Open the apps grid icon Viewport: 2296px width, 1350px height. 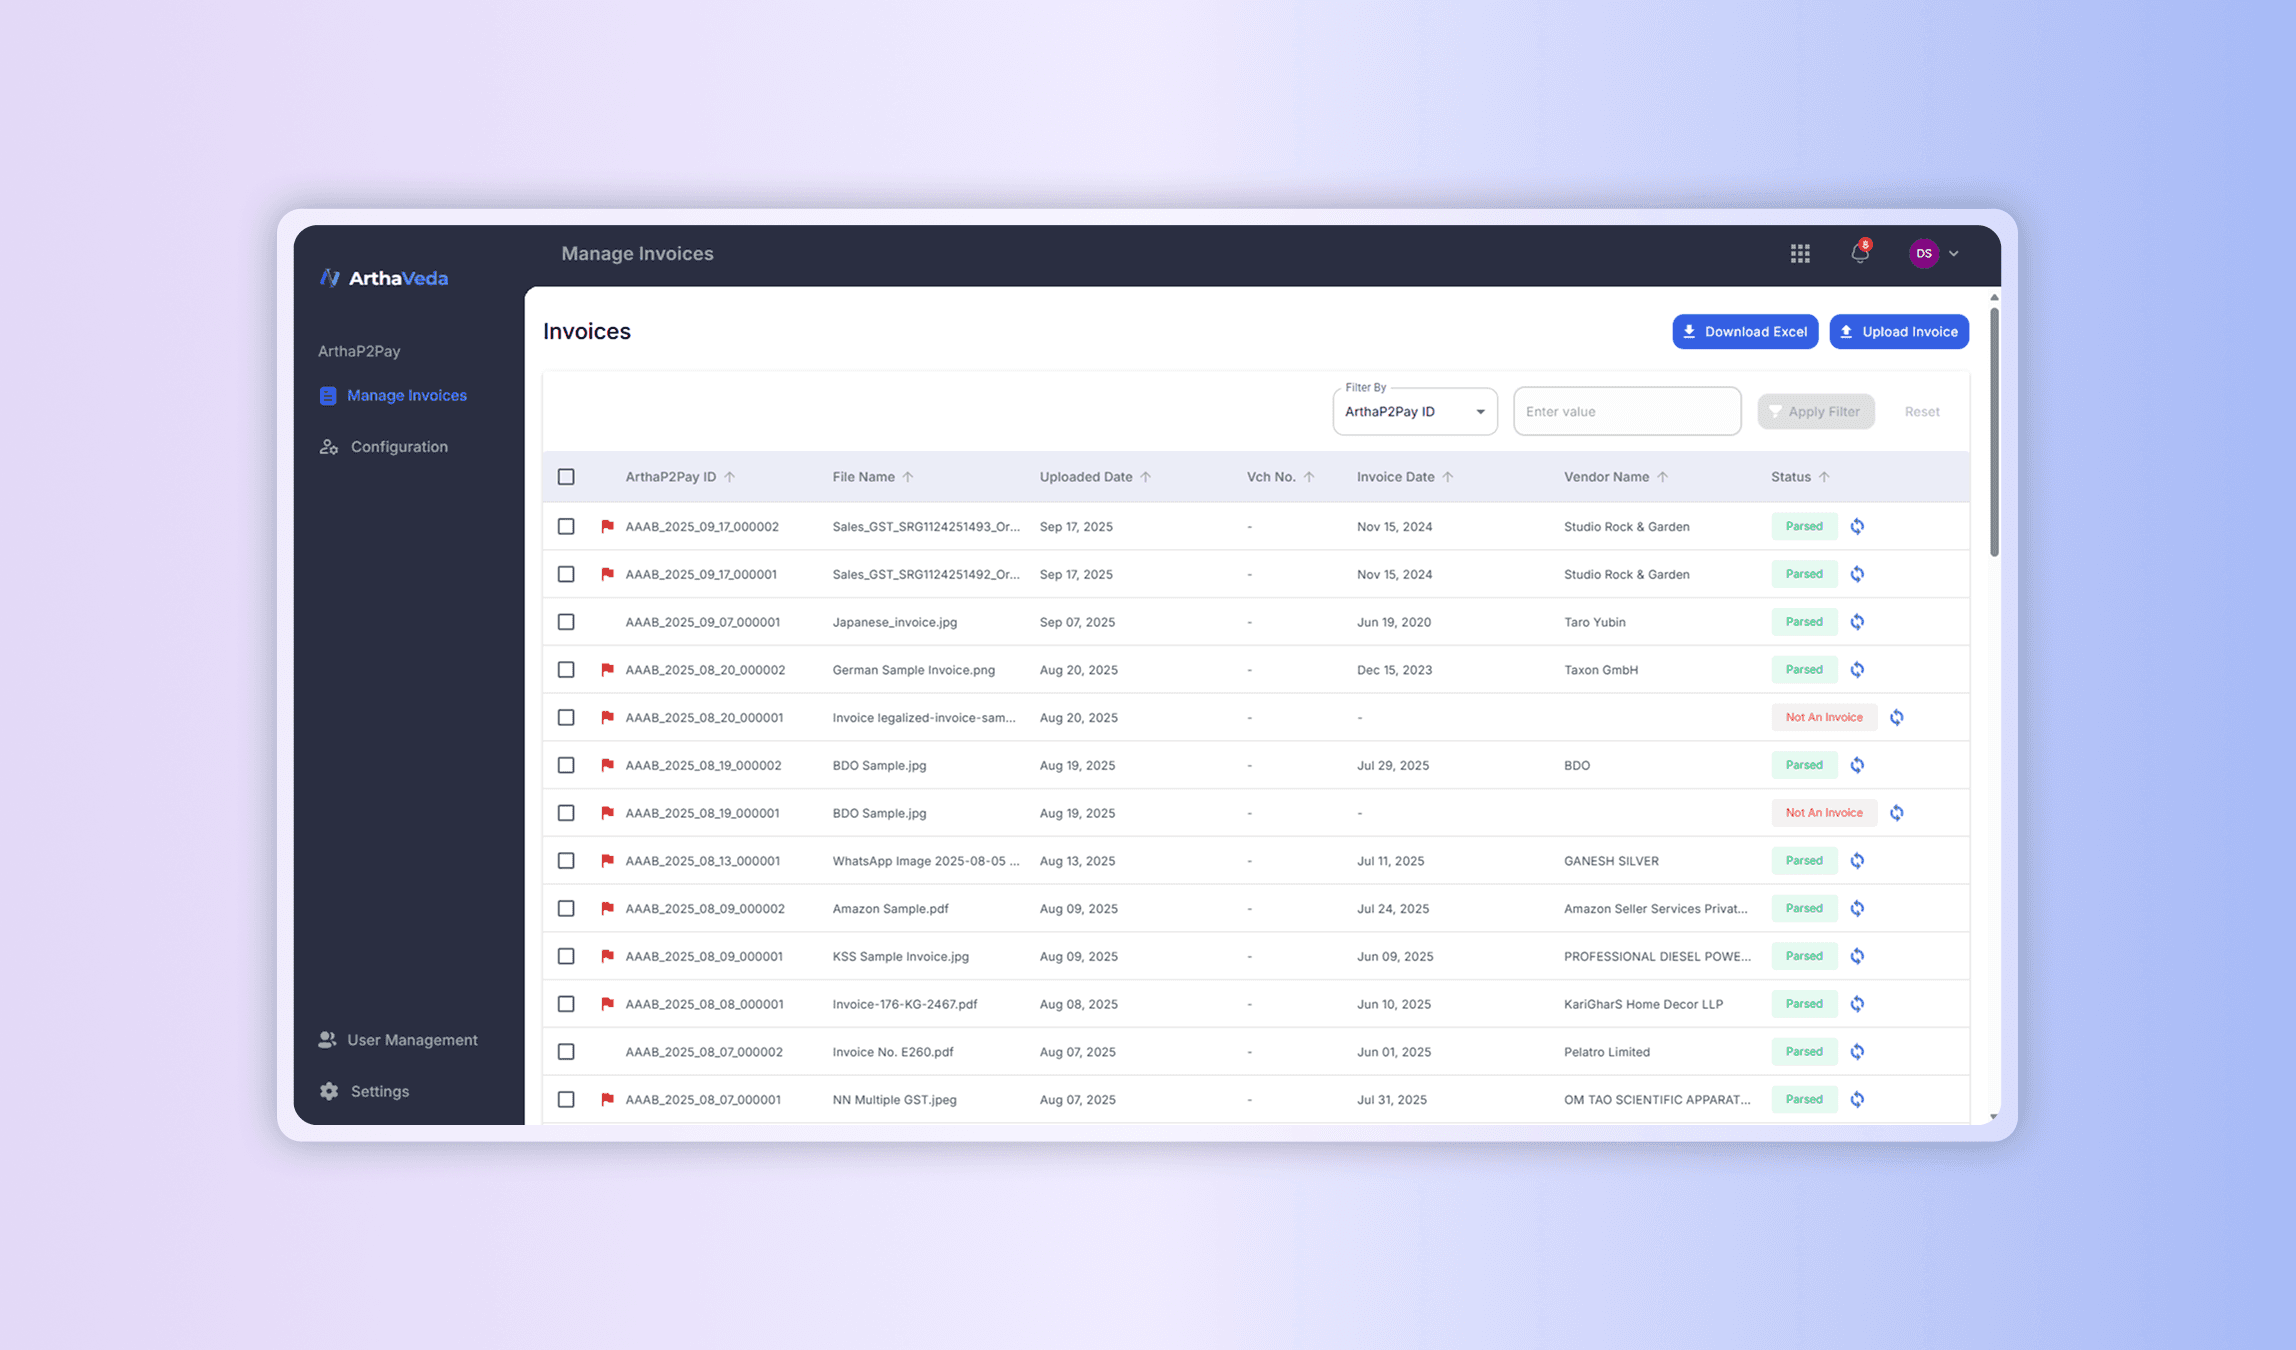pos(1800,253)
